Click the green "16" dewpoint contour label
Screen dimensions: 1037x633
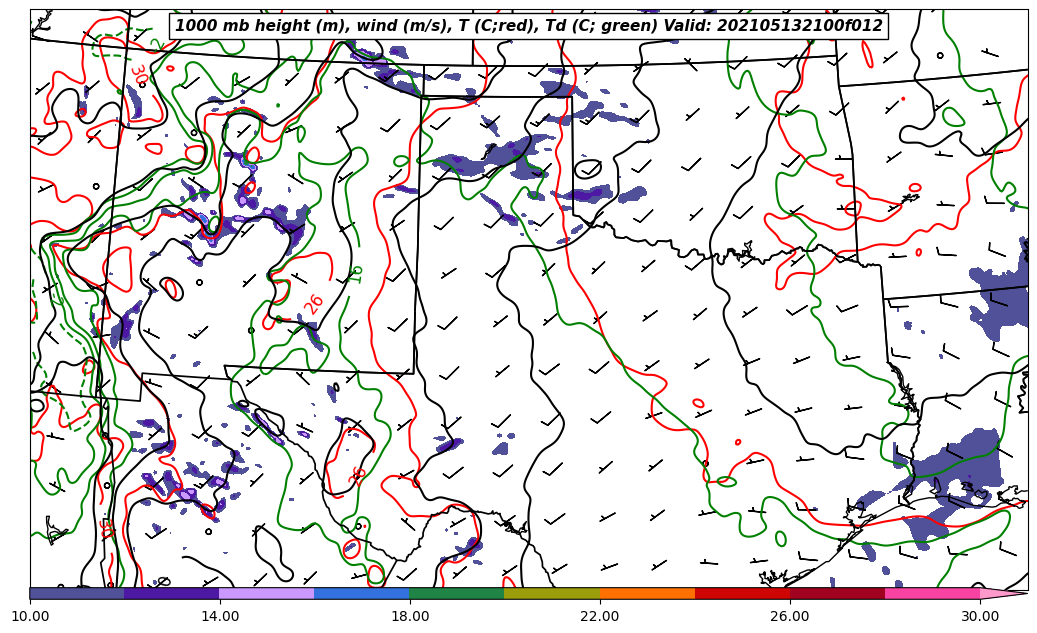356,273
